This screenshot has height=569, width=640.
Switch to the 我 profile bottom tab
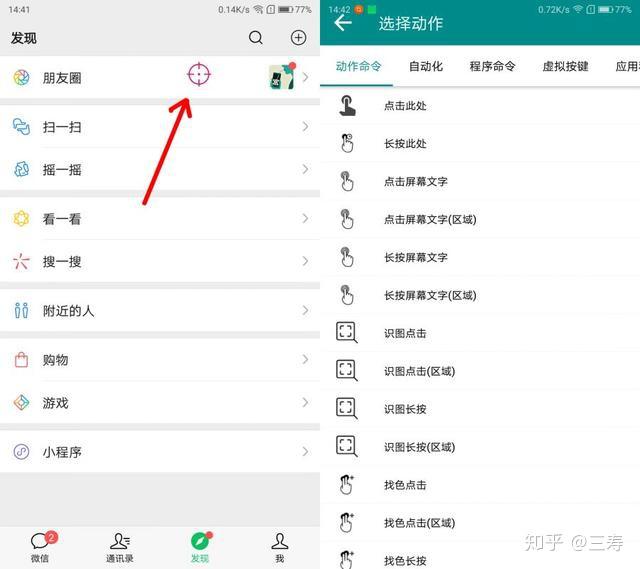pyautogui.click(x=280, y=547)
